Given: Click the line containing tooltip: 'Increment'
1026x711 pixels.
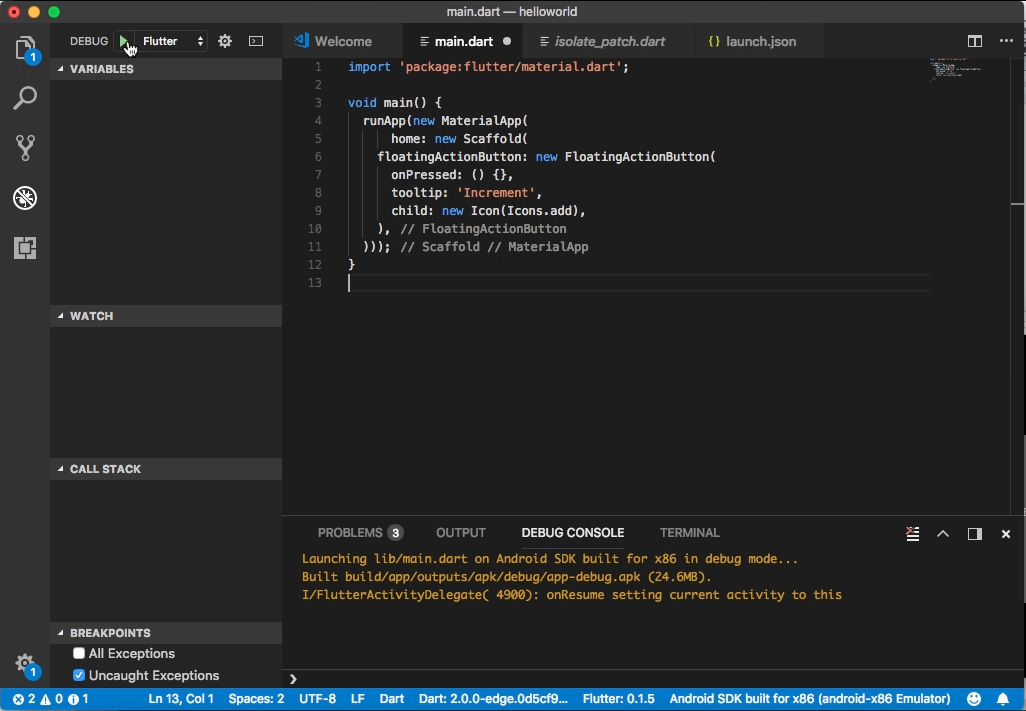Looking at the screenshot, I should point(466,192).
